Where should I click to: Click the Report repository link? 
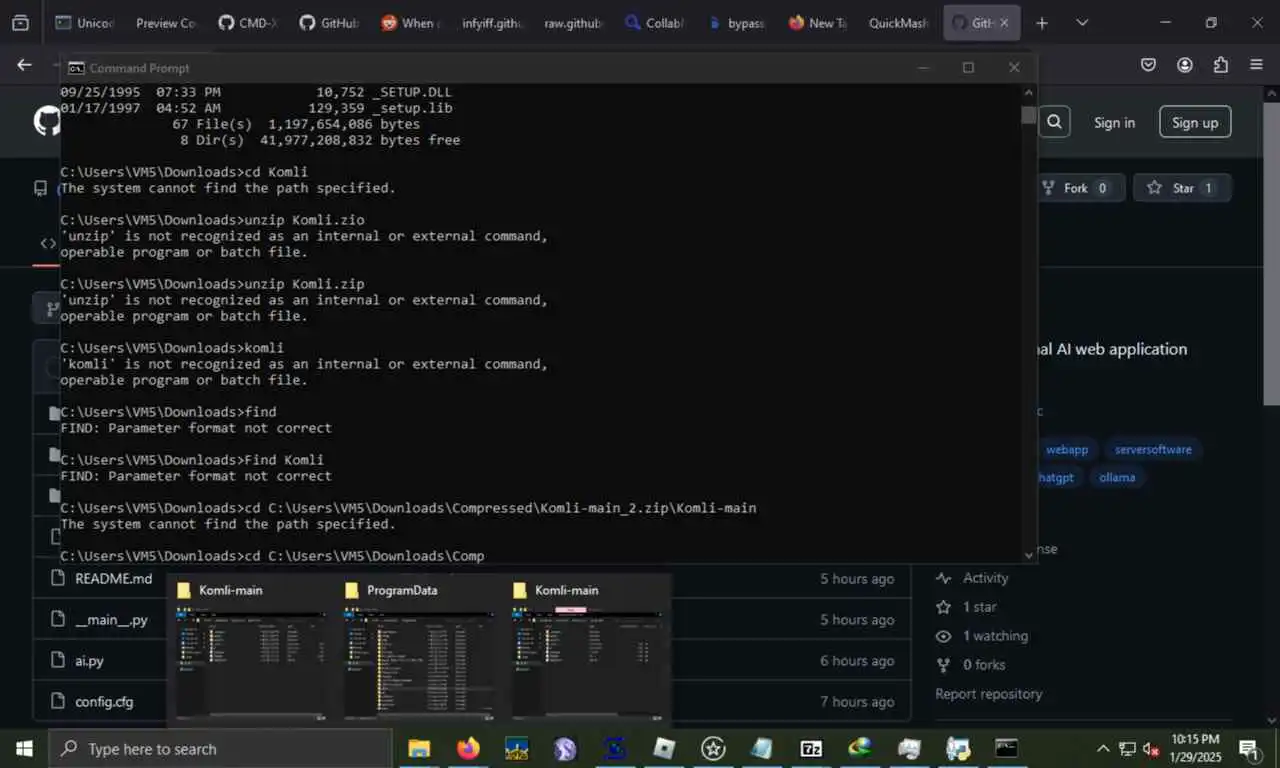(x=988, y=694)
